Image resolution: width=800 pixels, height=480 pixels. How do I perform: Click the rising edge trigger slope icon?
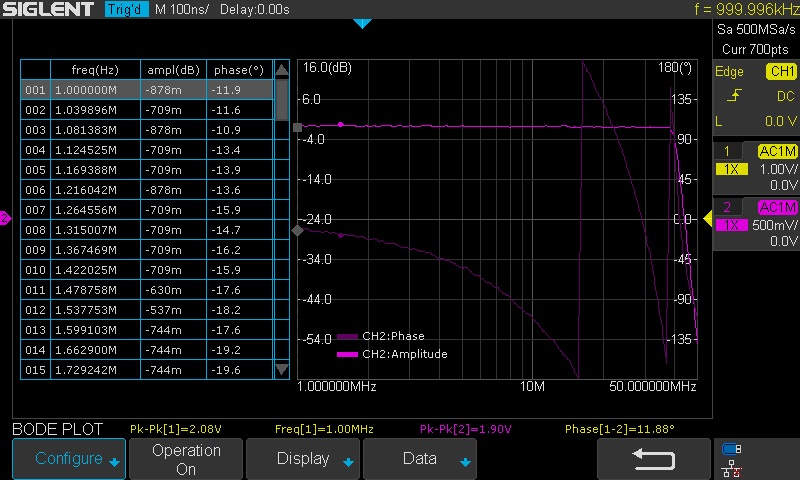coord(735,96)
